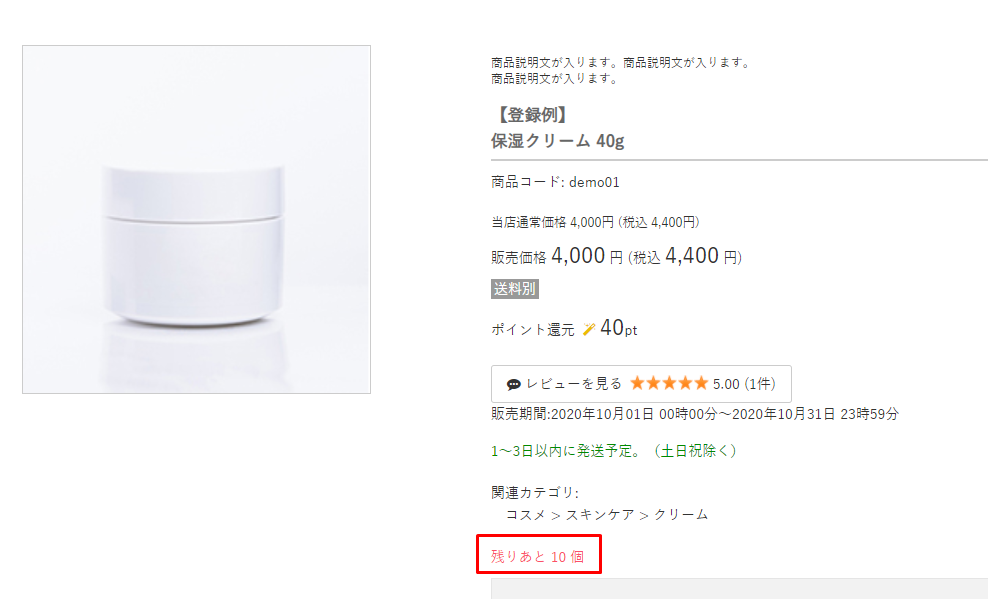Click the fifth orange rating star

click(x=701, y=383)
